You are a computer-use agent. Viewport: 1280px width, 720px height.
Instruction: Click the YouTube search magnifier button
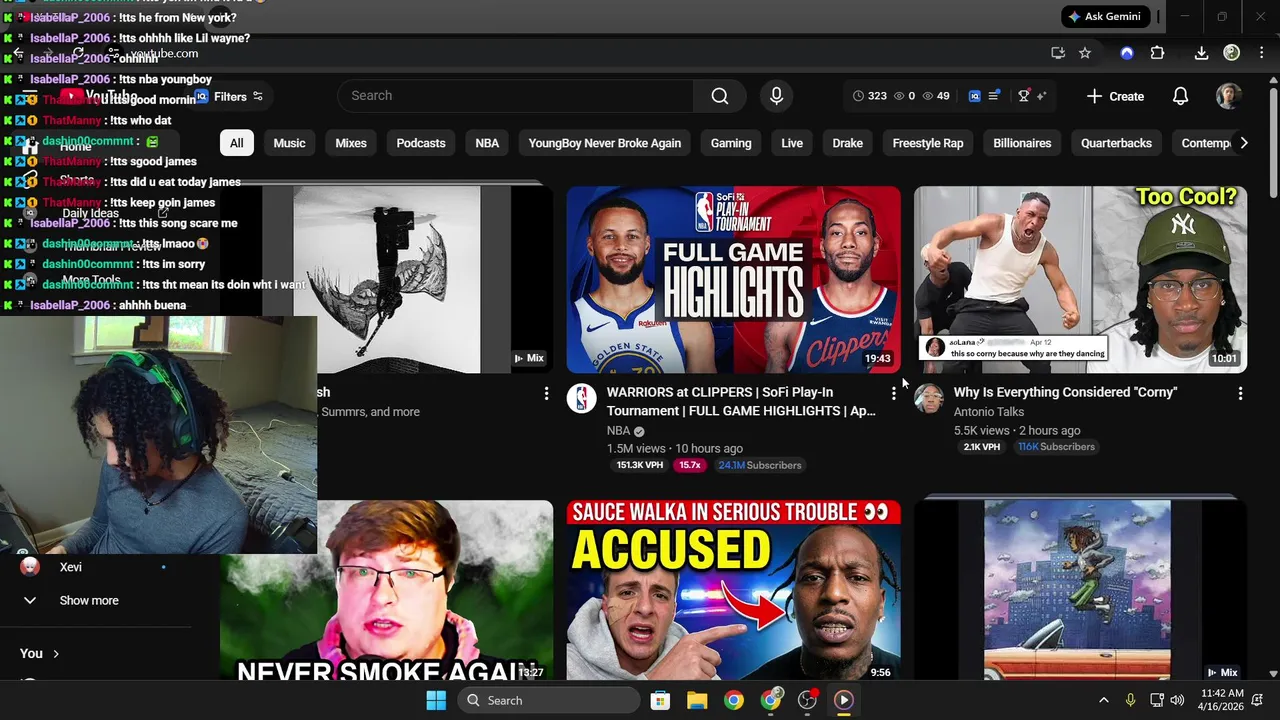pos(720,96)
